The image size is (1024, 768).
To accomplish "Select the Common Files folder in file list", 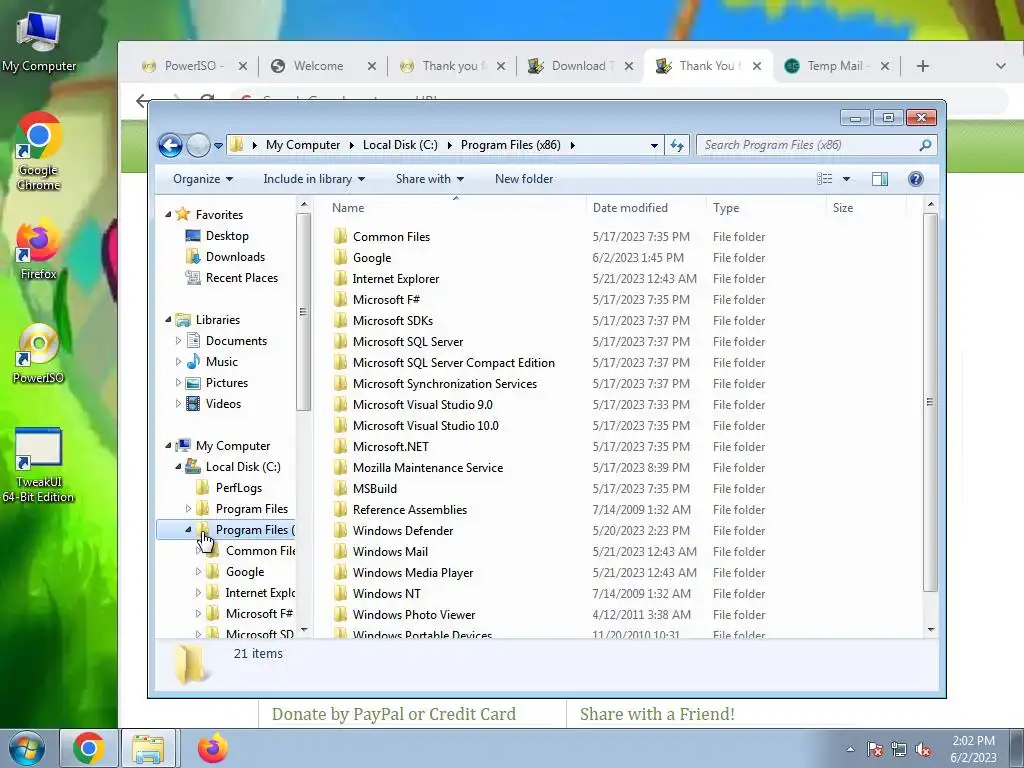I will coord(391,236).
